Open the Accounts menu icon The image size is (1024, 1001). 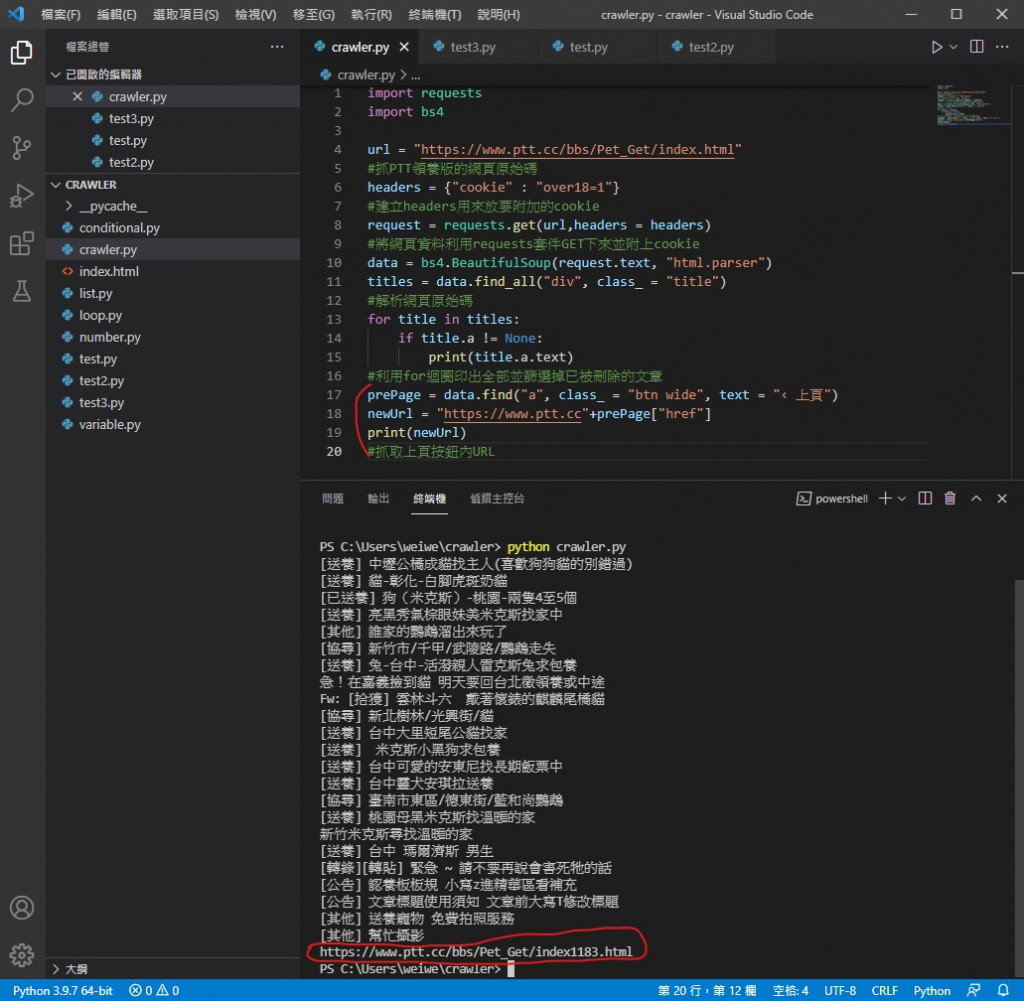22,908
